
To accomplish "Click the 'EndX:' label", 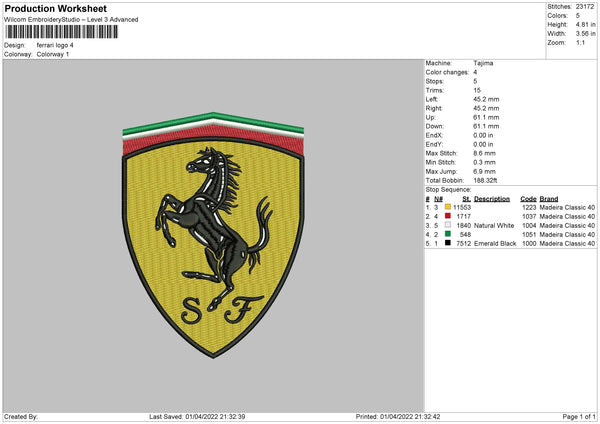I will coord(434,135).
